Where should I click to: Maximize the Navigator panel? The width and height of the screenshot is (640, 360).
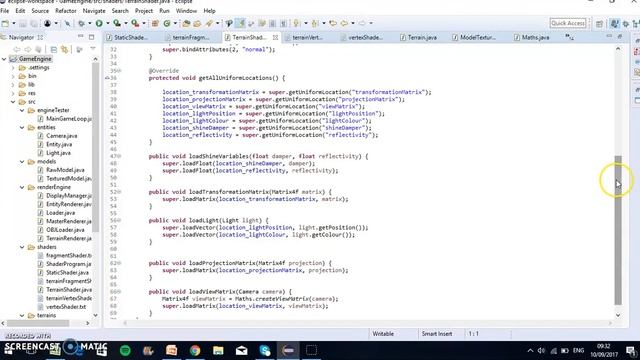pyautogui.click(x=91, y=37)
